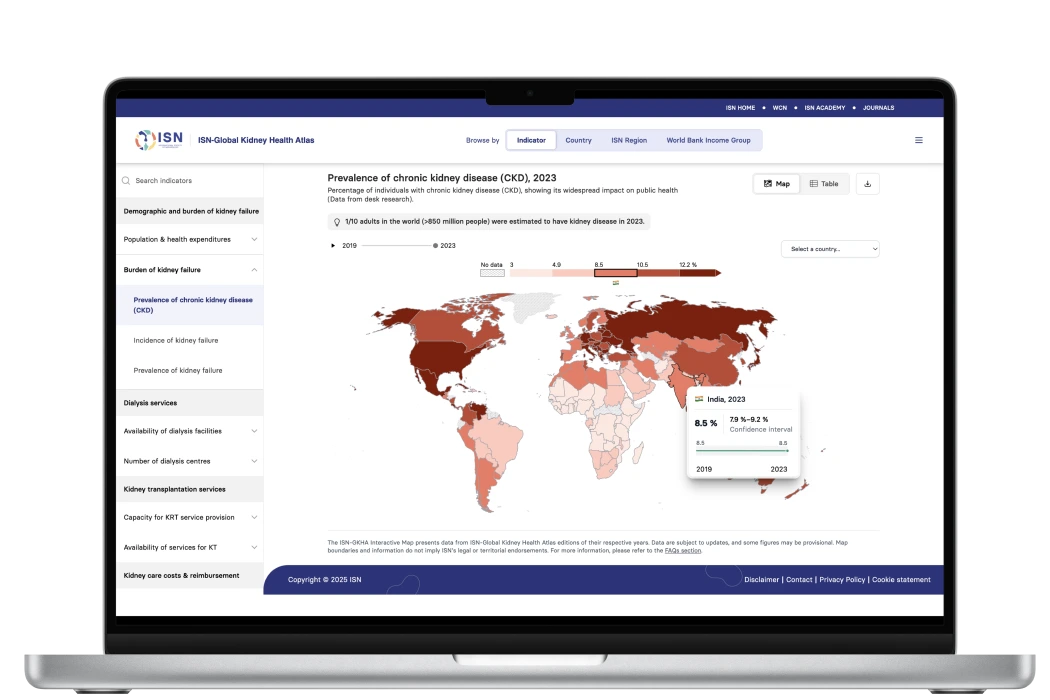Open the hamburger menu icon
Screen dimensions: 1050x700
point(919,140)
